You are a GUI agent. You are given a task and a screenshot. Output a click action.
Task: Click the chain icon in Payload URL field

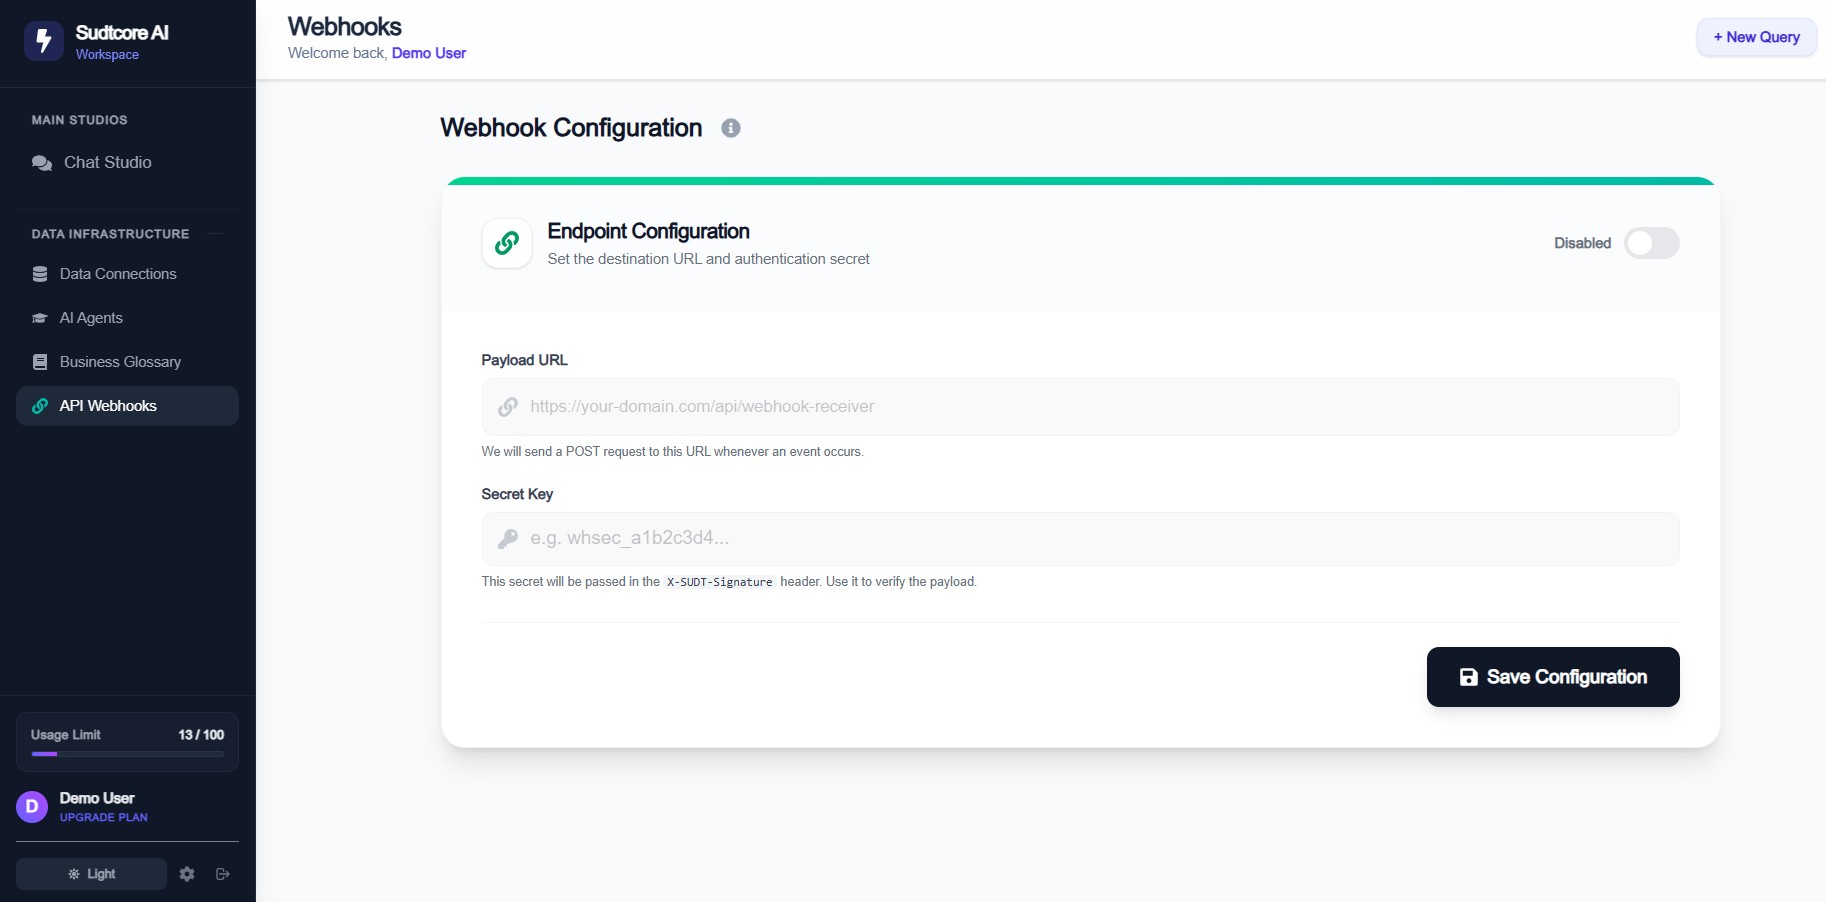click(x=508, y=407)
